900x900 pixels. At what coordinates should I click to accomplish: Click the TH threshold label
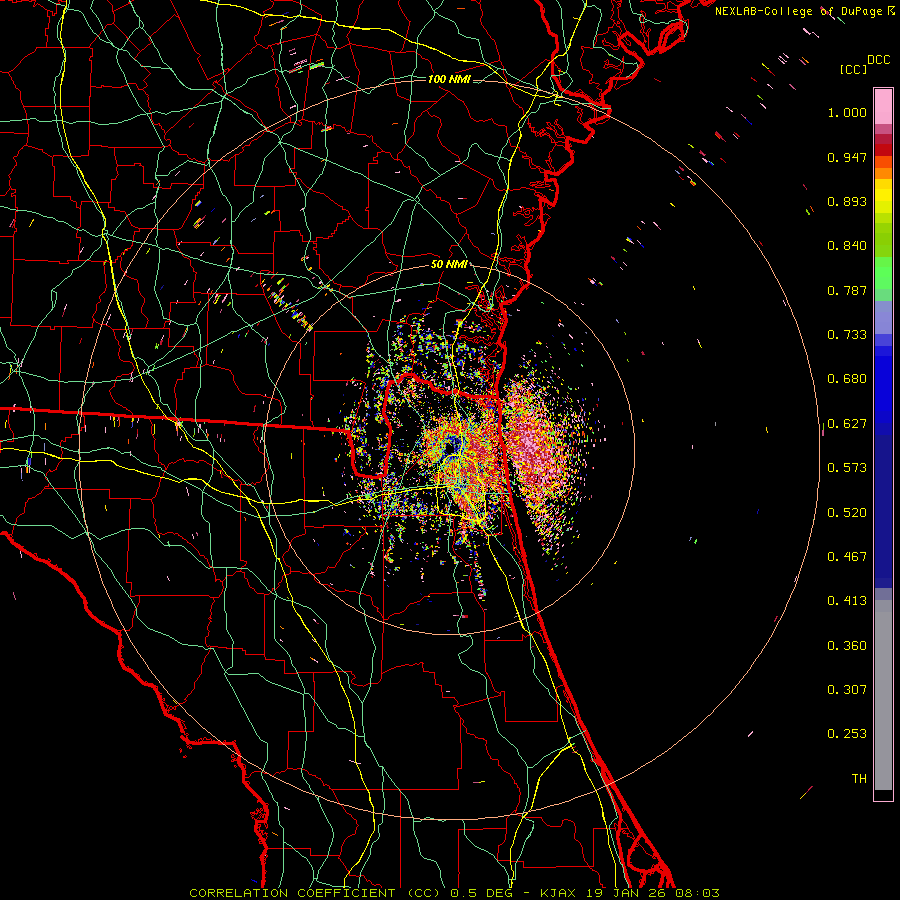point(859,779)
